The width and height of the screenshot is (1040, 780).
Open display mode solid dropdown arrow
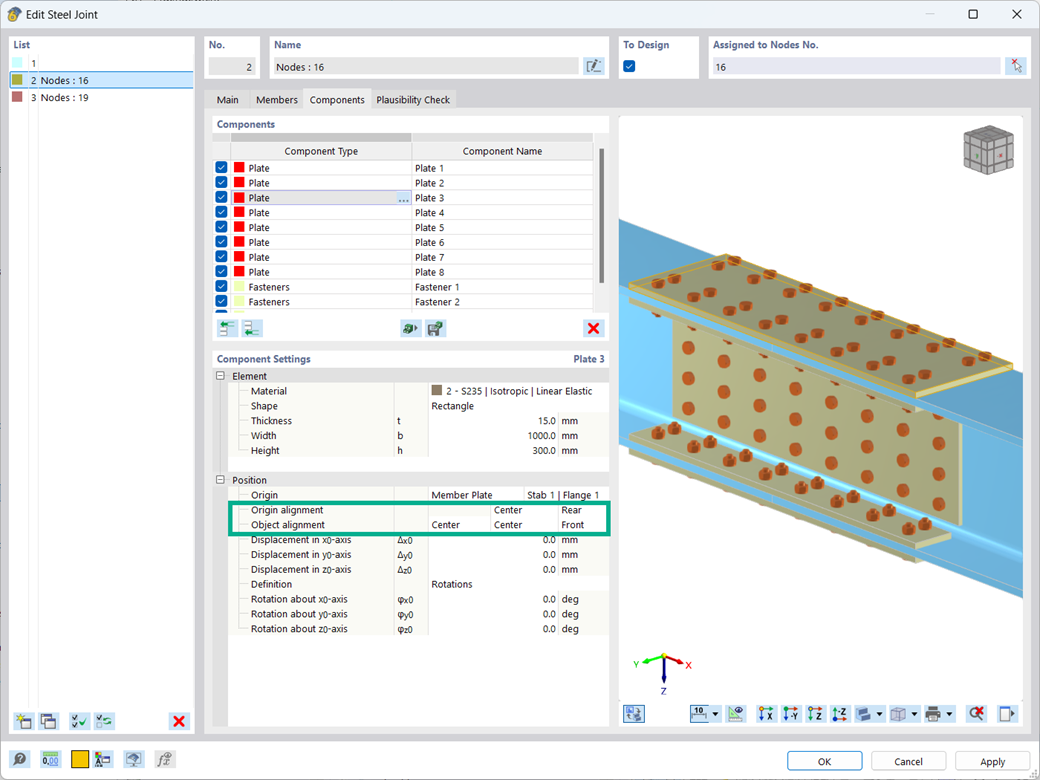click(879, 714)
